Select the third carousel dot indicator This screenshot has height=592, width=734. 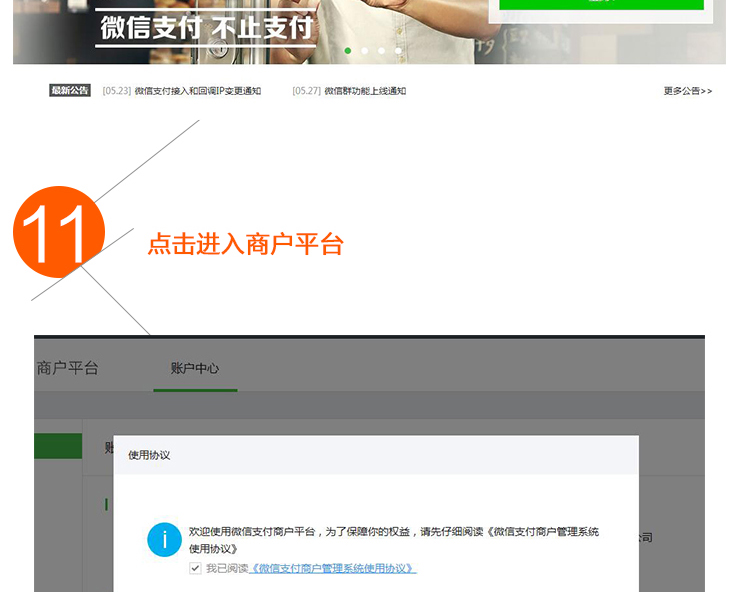click(382, 51)
